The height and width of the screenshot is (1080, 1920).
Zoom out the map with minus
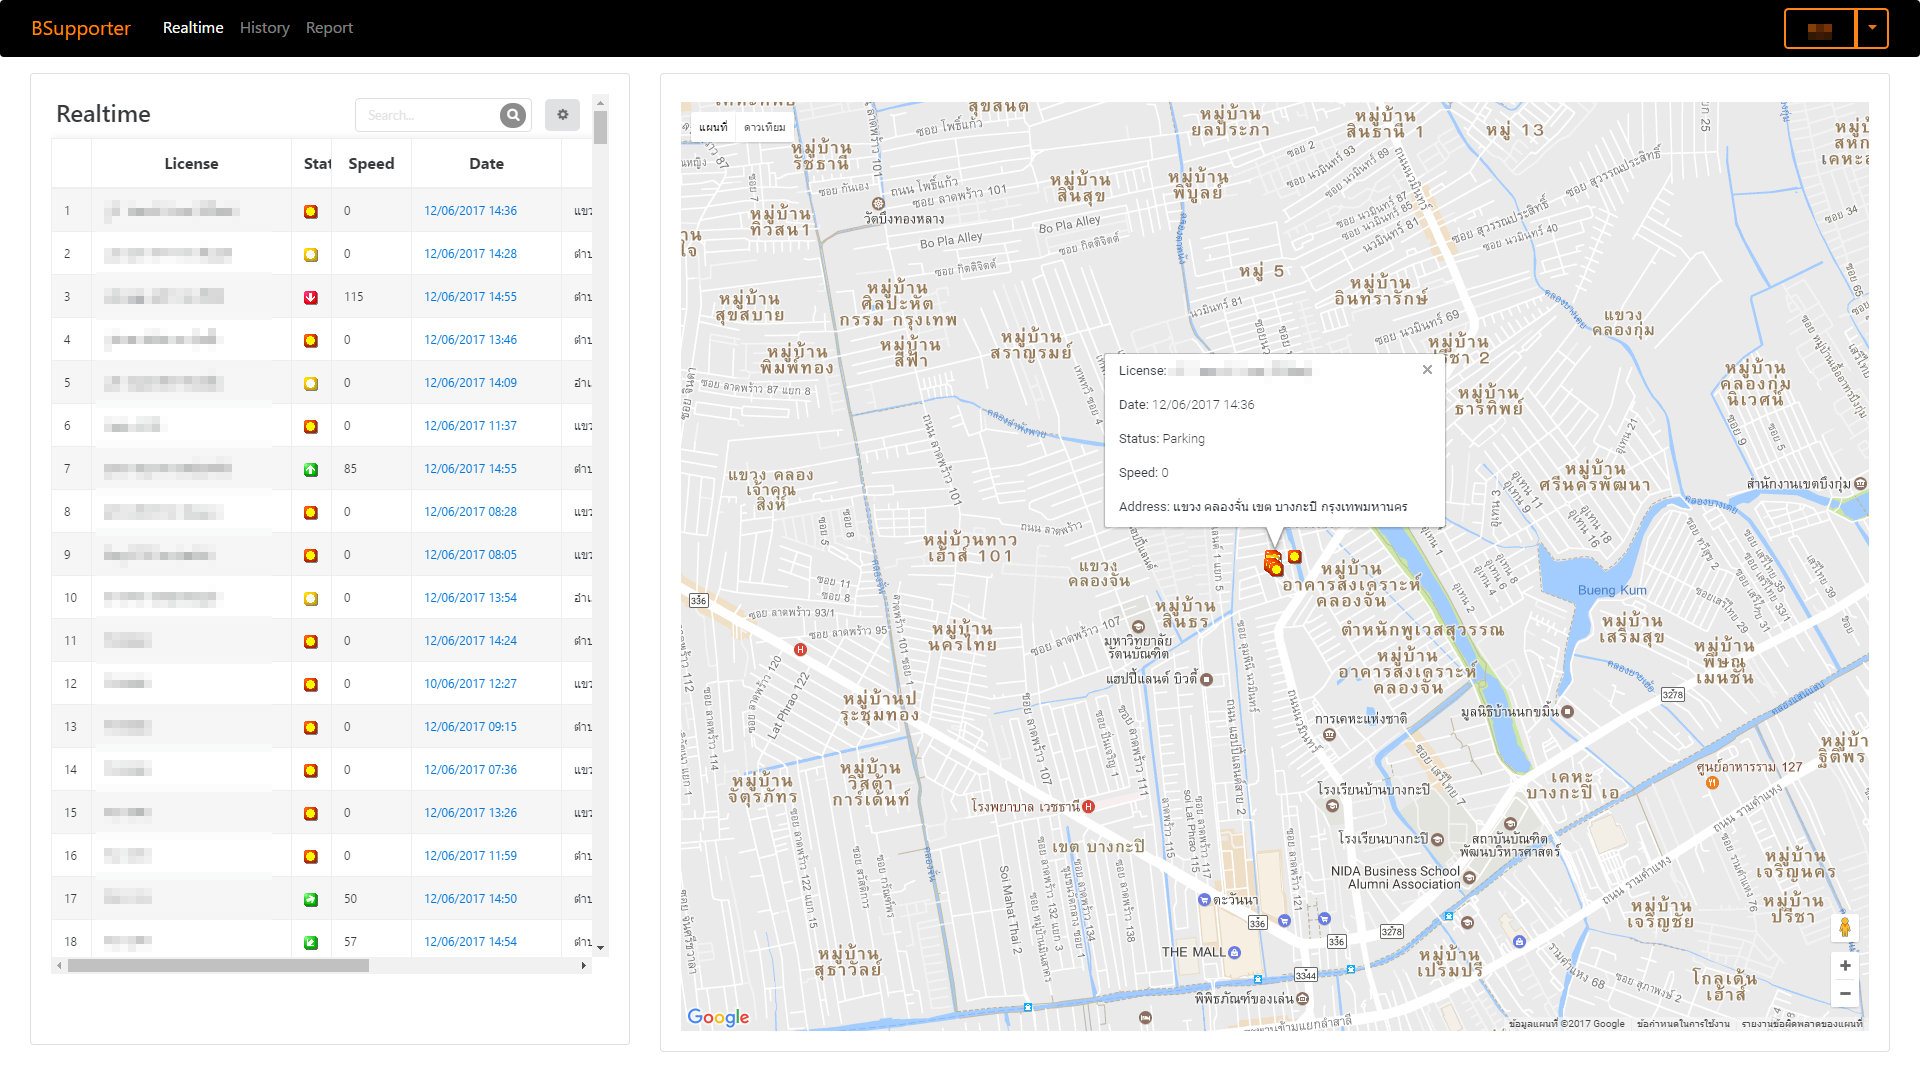[1844, 993]
